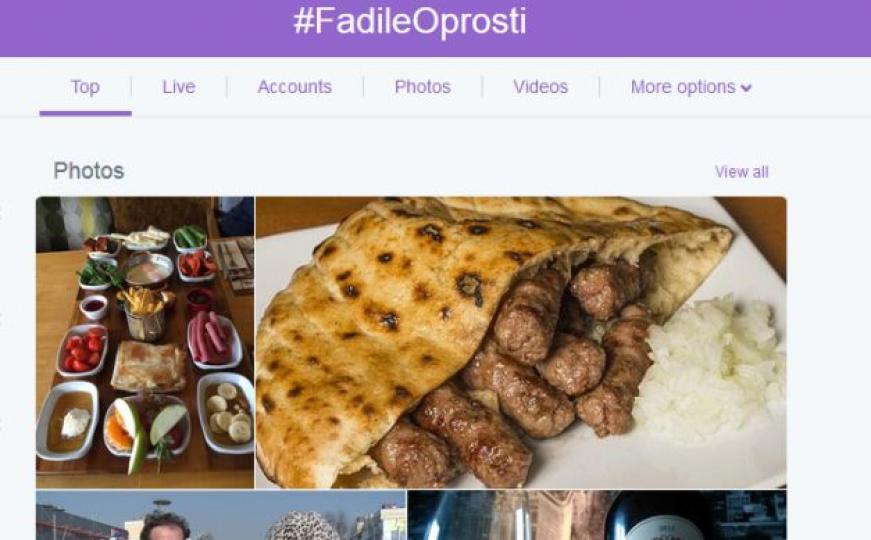Click the chevron arrow beside More options
Viewport: 871px width, 540px height.
(x=746, y=88)
